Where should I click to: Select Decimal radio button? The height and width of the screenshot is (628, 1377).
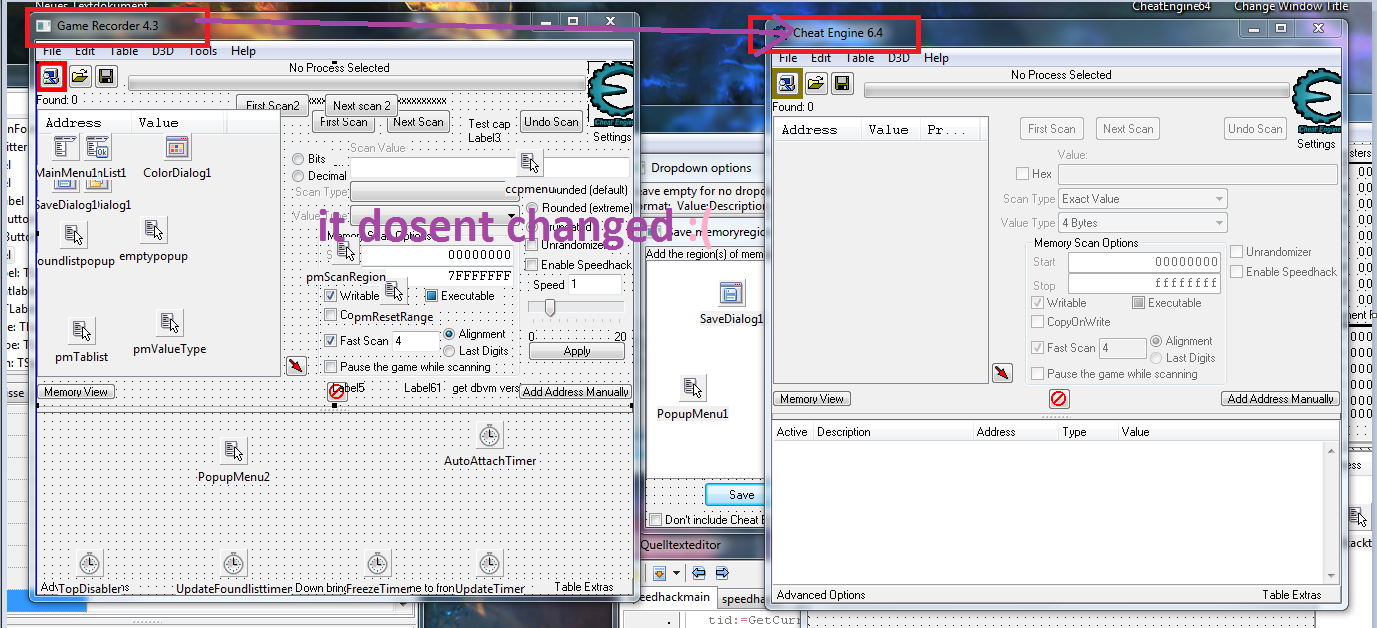tap(298, 176)
